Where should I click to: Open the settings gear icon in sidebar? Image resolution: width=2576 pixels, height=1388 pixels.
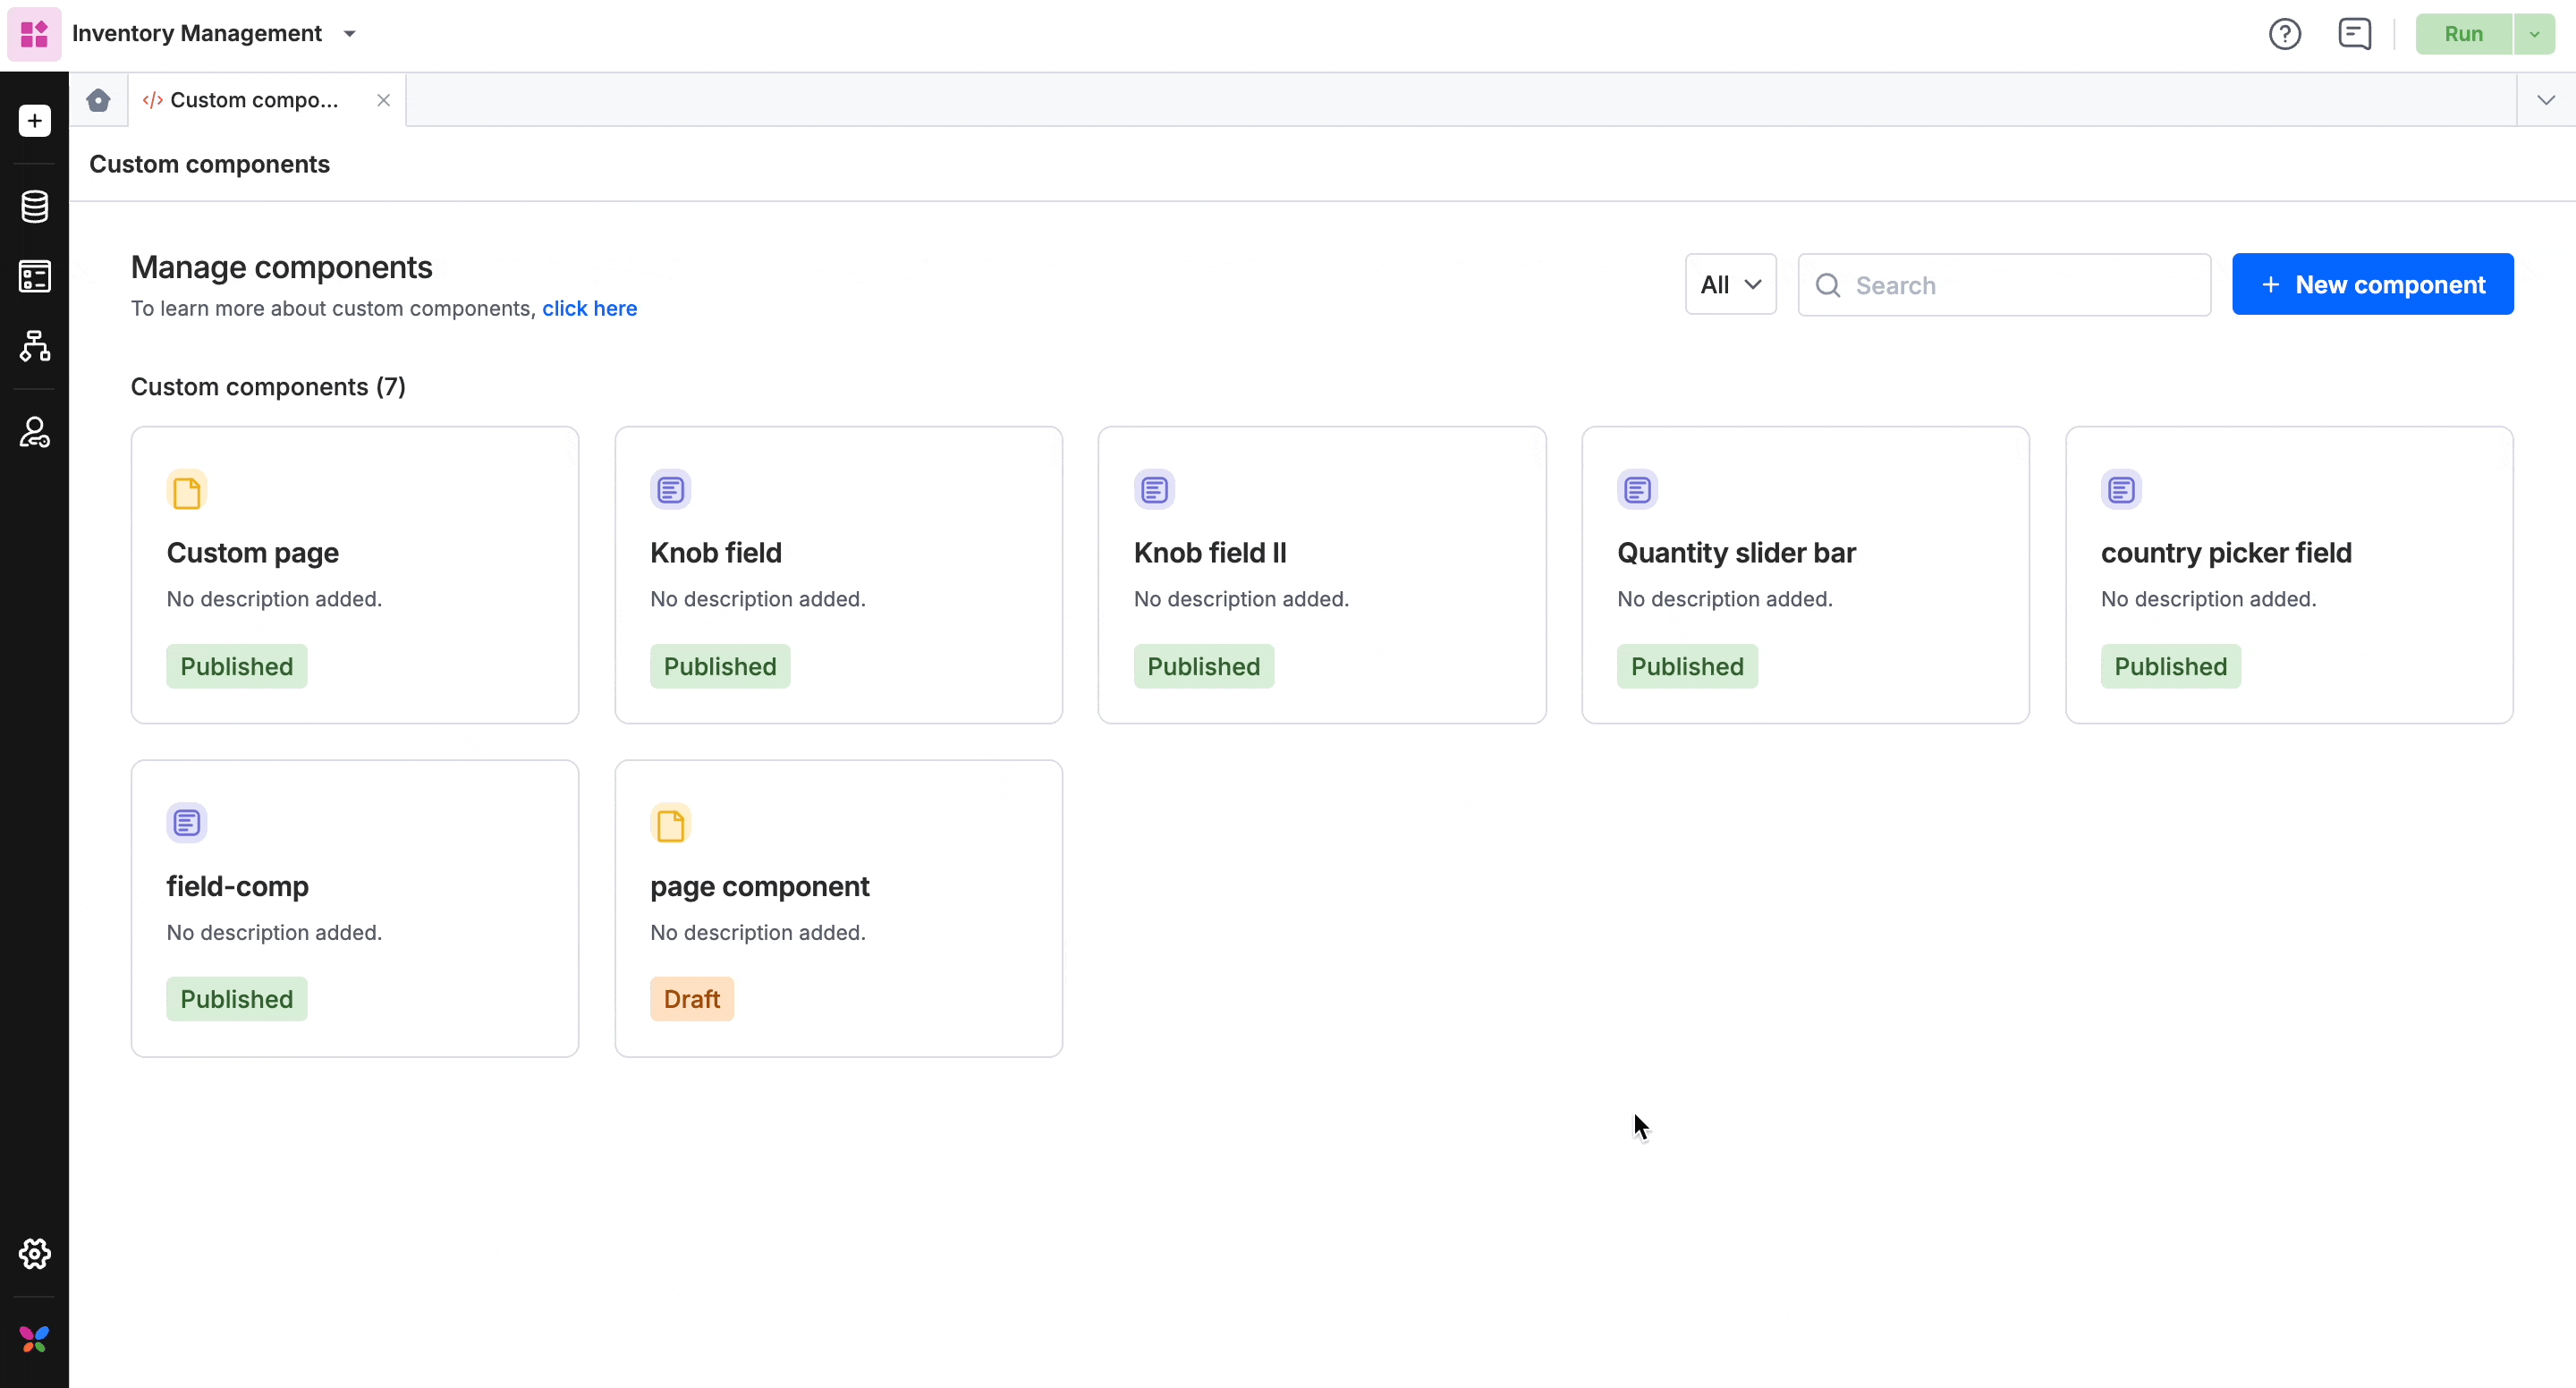click(x=34, y=1254)
